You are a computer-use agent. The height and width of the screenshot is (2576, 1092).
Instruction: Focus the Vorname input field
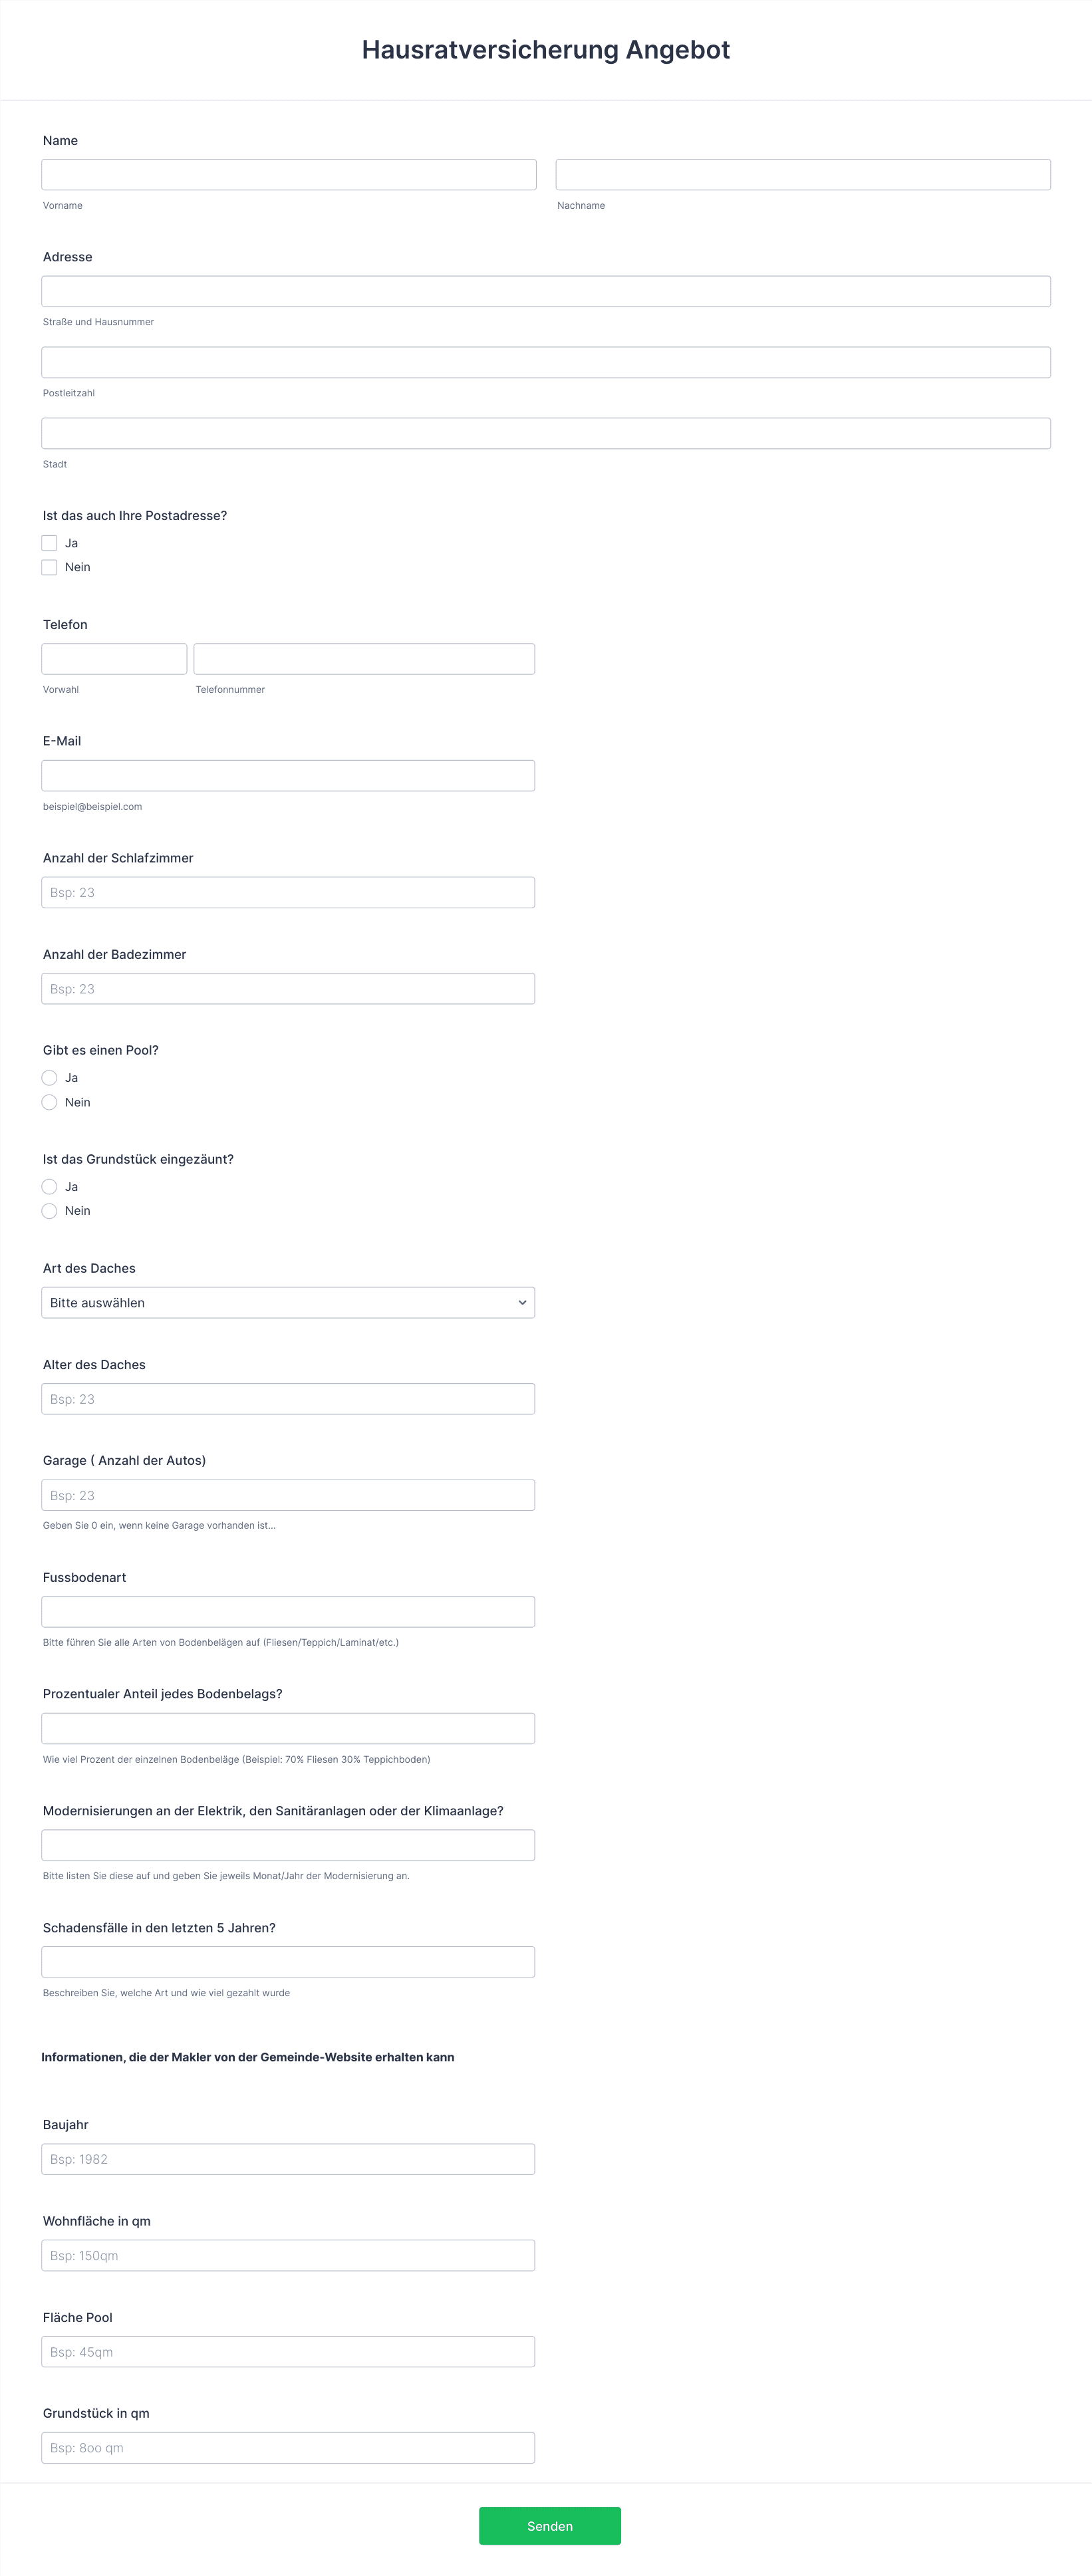[x=289, y=175]
